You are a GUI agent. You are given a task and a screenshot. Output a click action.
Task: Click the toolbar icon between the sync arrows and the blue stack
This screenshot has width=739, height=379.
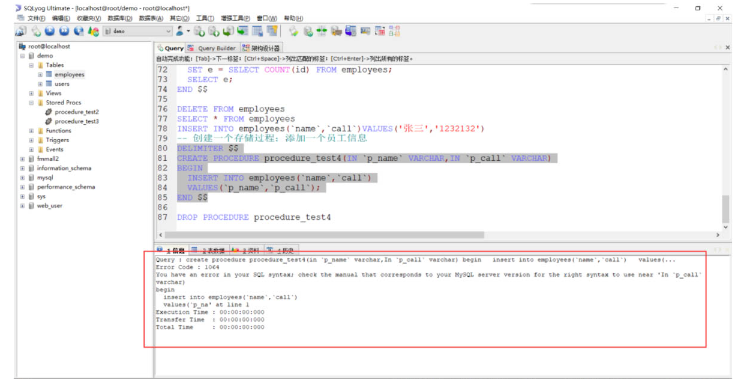click(336, 32)
